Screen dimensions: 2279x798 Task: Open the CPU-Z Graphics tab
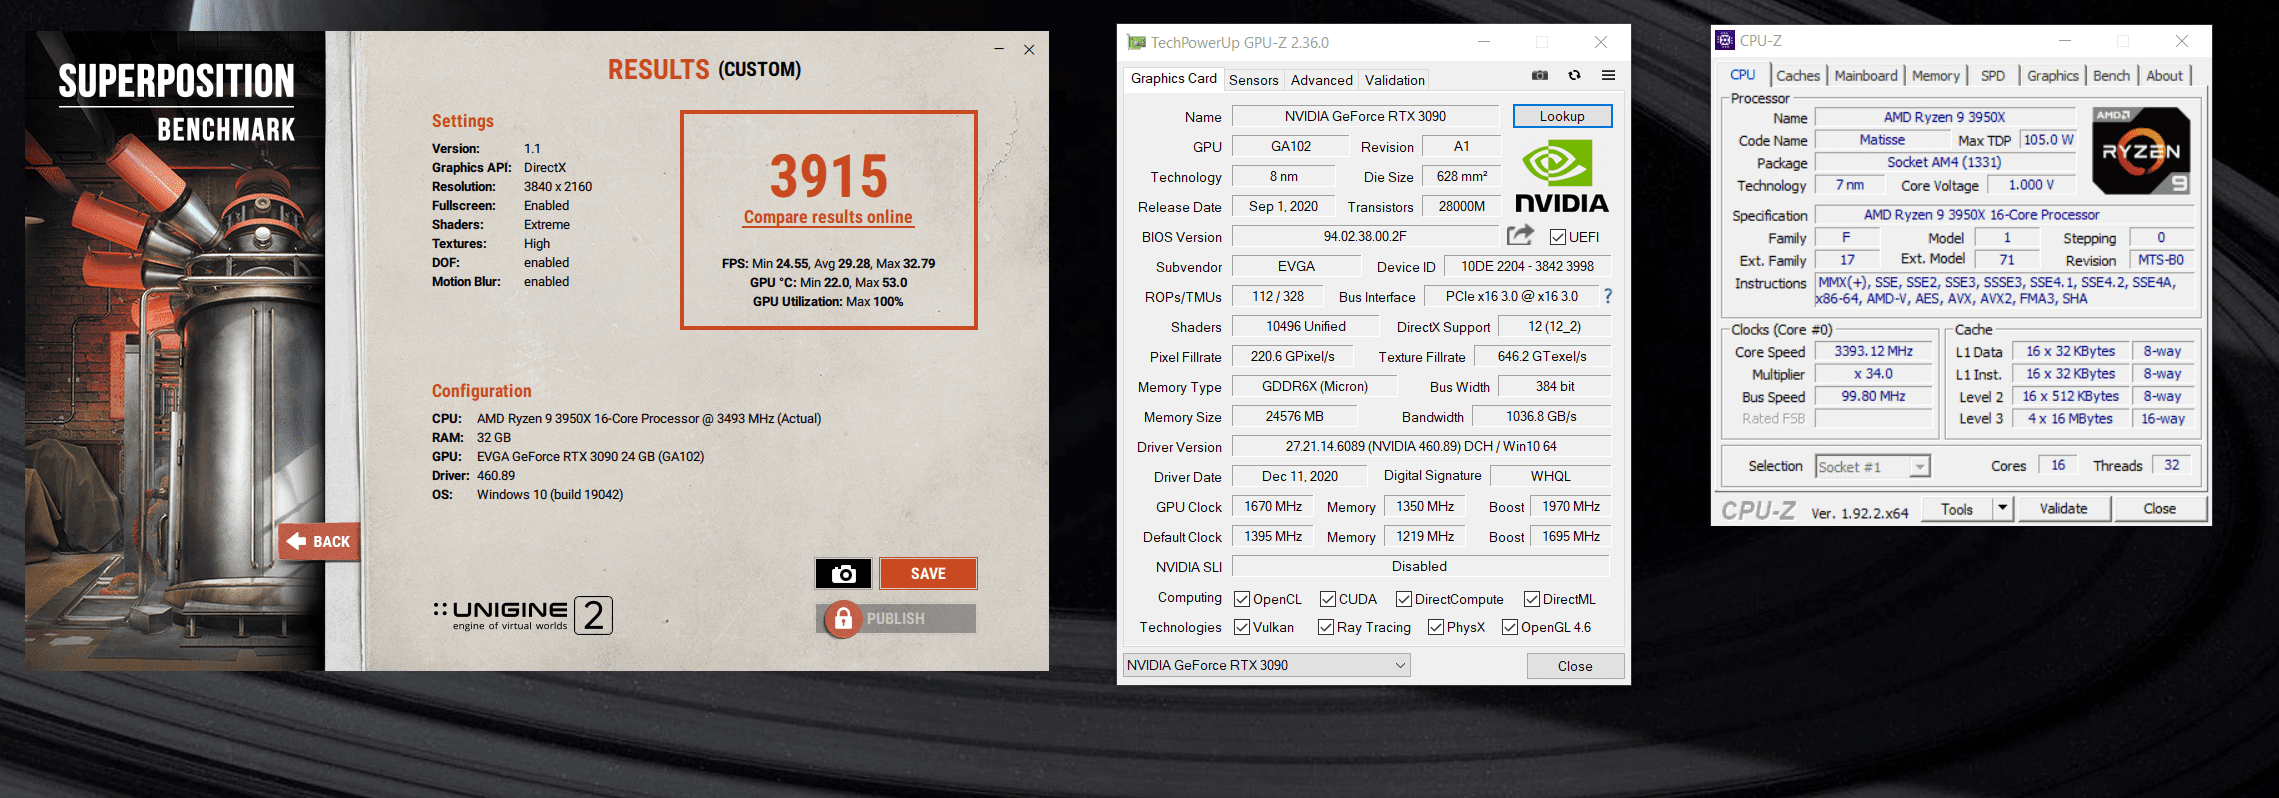2052,76
